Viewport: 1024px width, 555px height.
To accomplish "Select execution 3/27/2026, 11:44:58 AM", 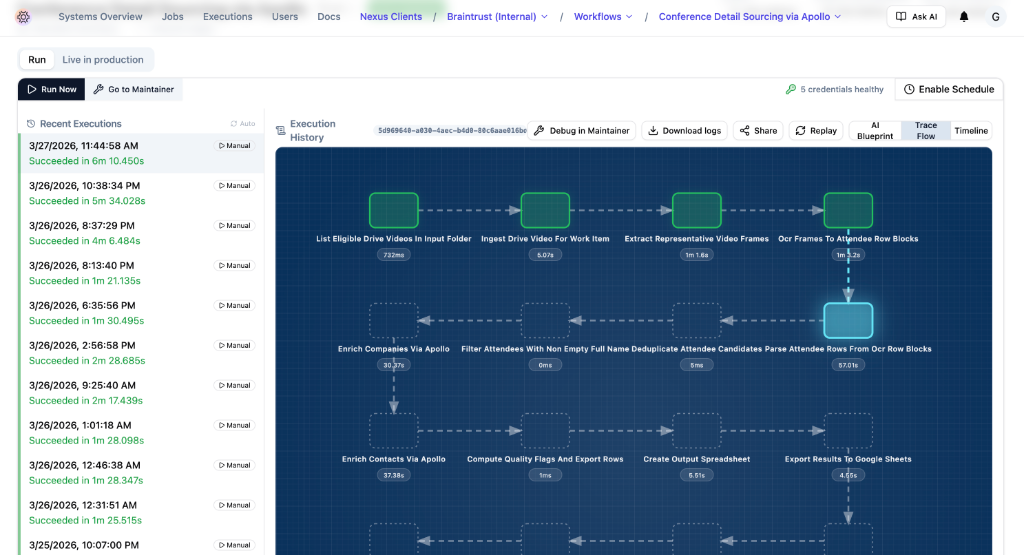I will (142, 153).
